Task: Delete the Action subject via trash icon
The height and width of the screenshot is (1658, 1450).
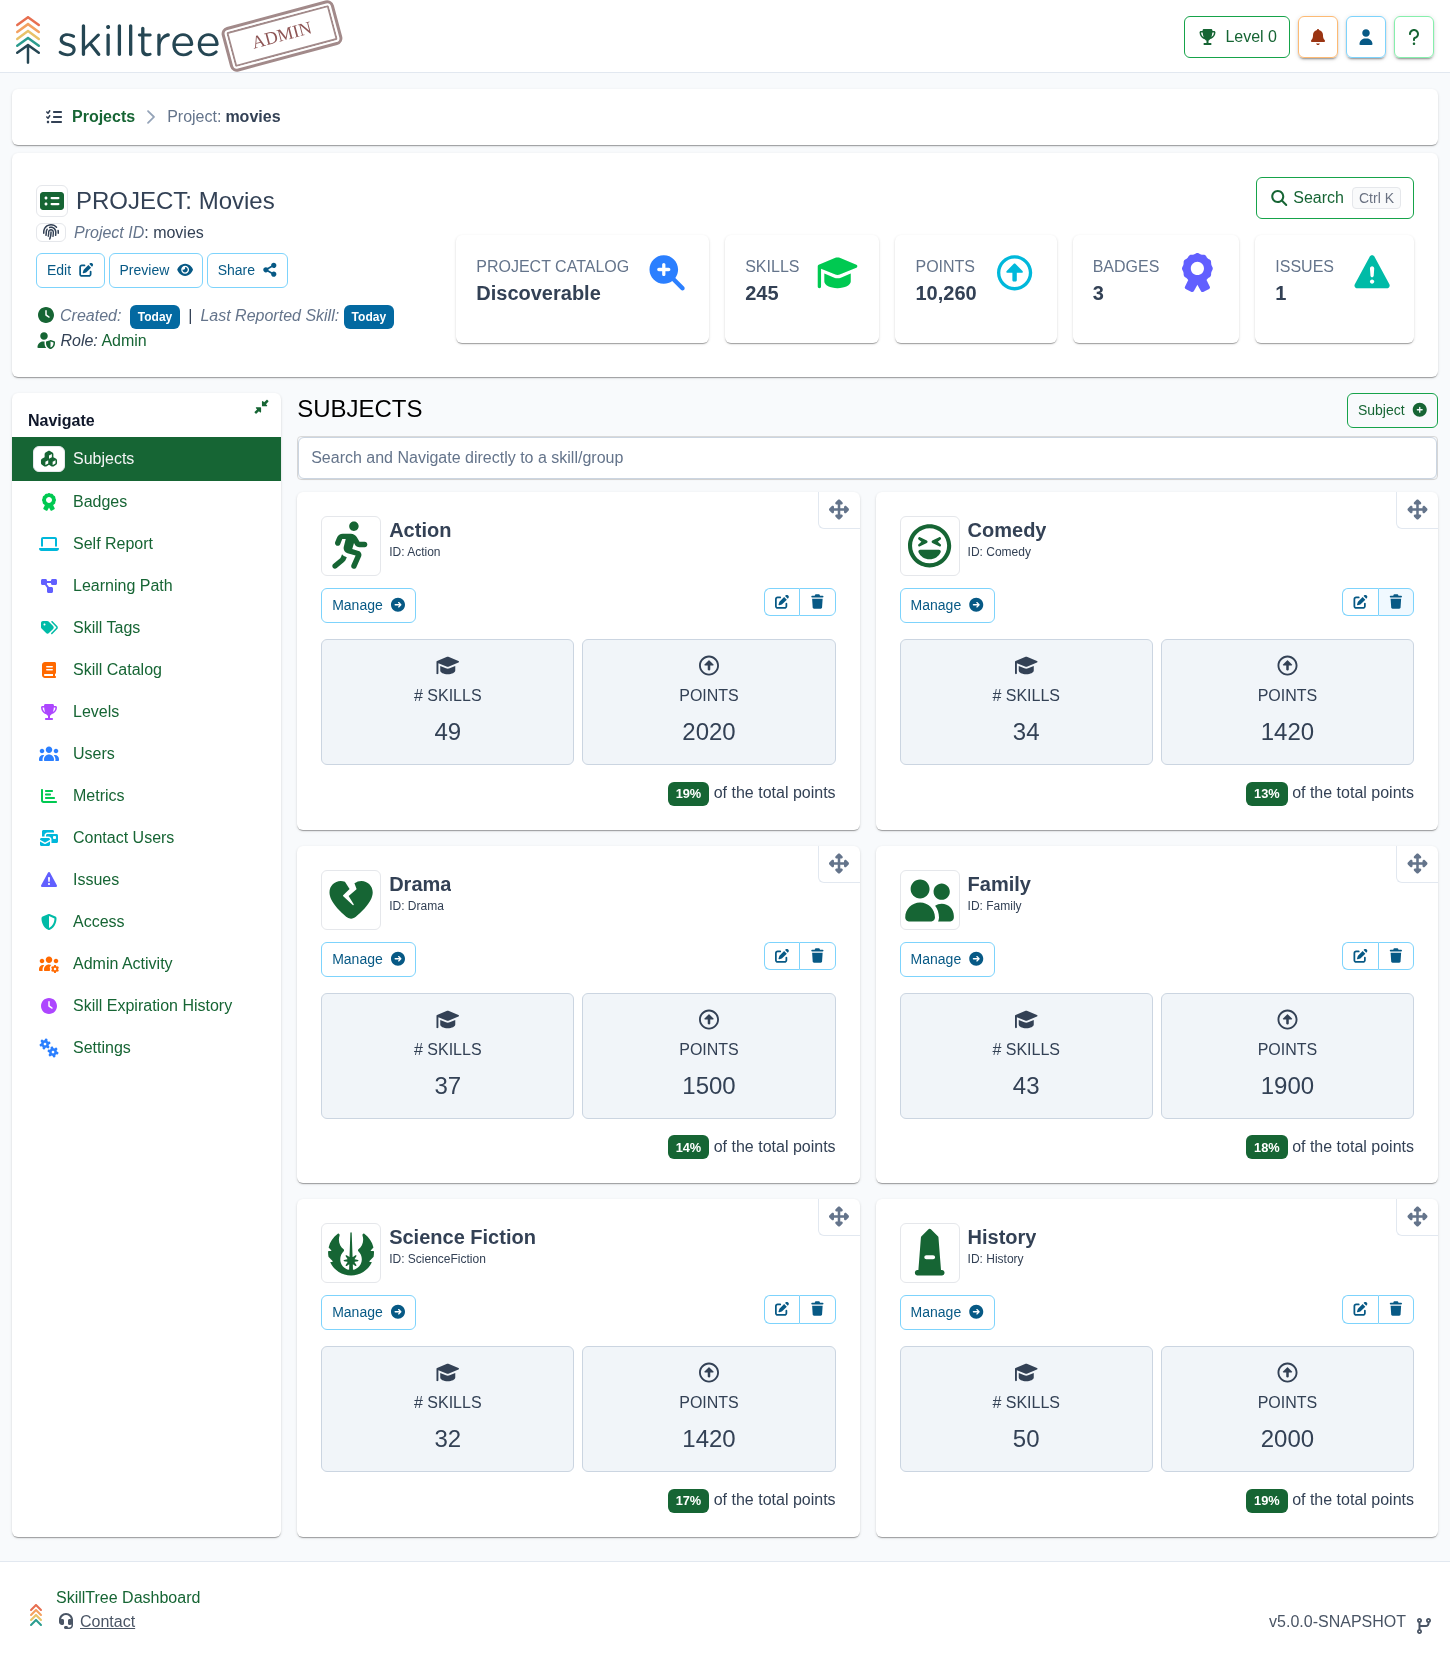Action: [817, 602]
